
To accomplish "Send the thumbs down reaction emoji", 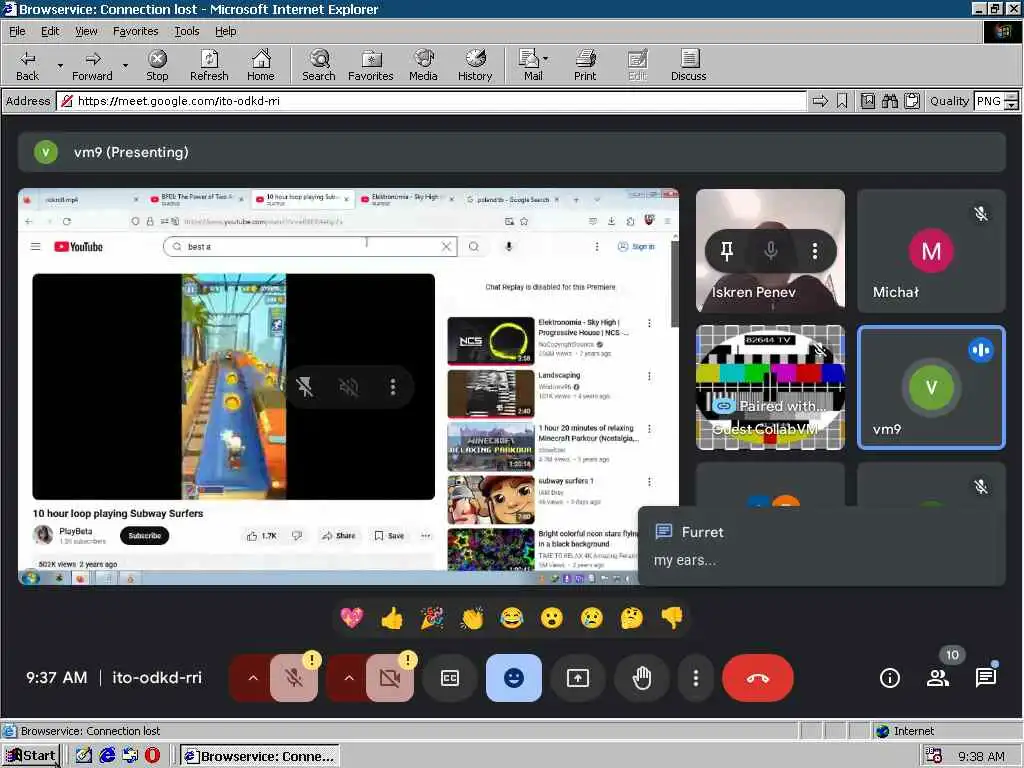I will click(x=672, y=617).
